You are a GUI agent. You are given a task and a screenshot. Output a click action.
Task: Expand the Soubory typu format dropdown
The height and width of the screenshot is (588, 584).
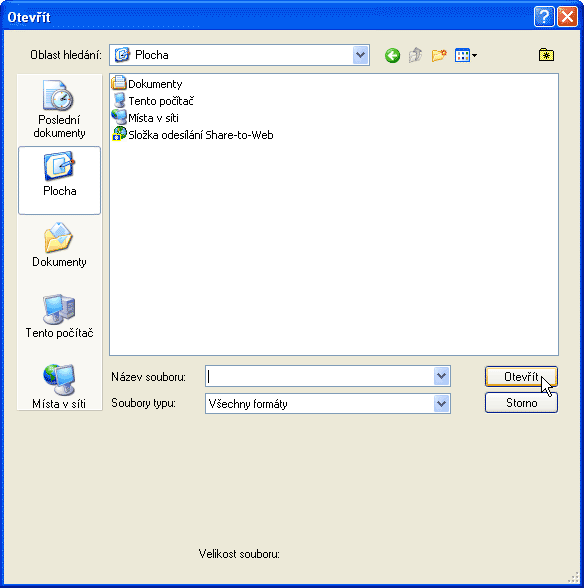click(442, 404)
